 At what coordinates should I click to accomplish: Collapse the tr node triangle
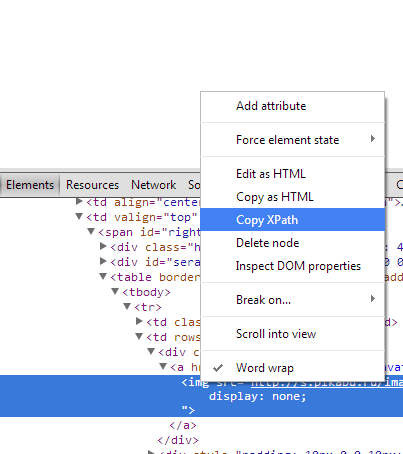[127, 306]
